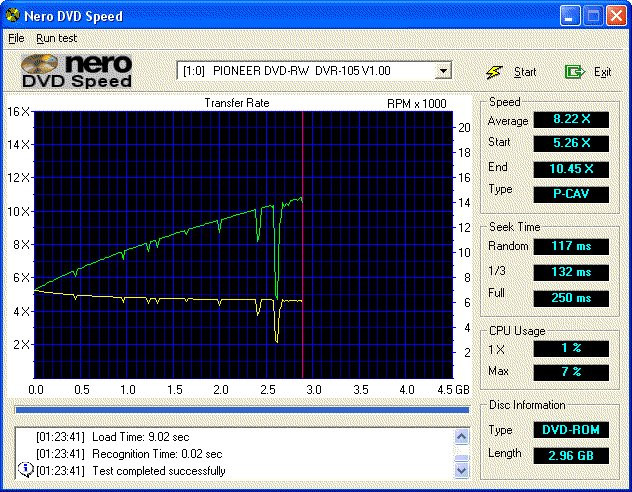
Task: Click the red position marker line in graph
Action: point(302,245)
